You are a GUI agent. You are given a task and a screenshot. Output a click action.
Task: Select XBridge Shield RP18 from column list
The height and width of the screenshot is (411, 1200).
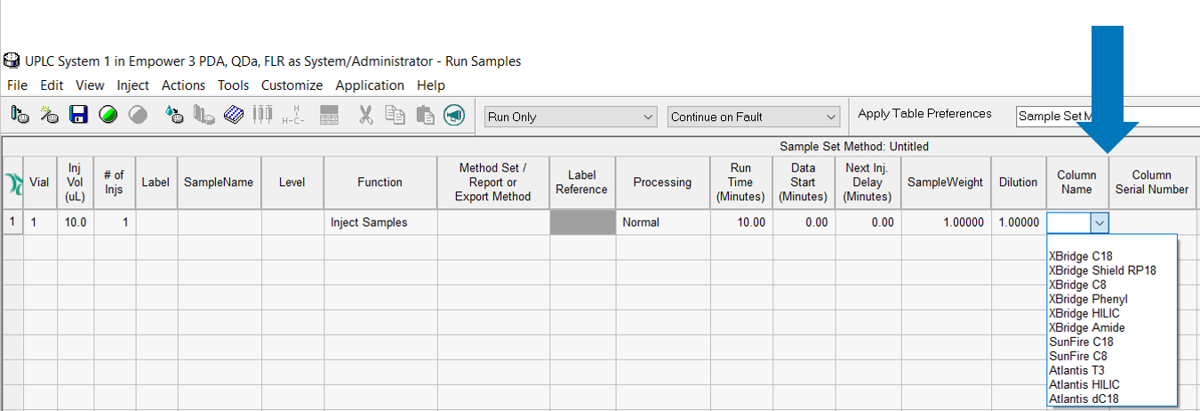pos(1102,270)
